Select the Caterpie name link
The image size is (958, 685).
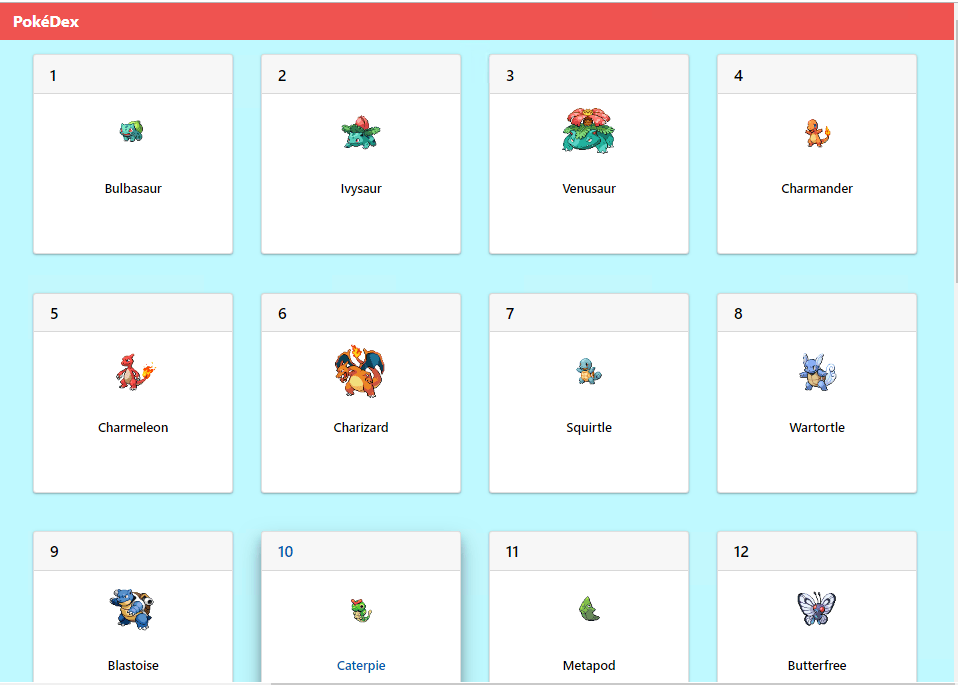pos(361,665)
